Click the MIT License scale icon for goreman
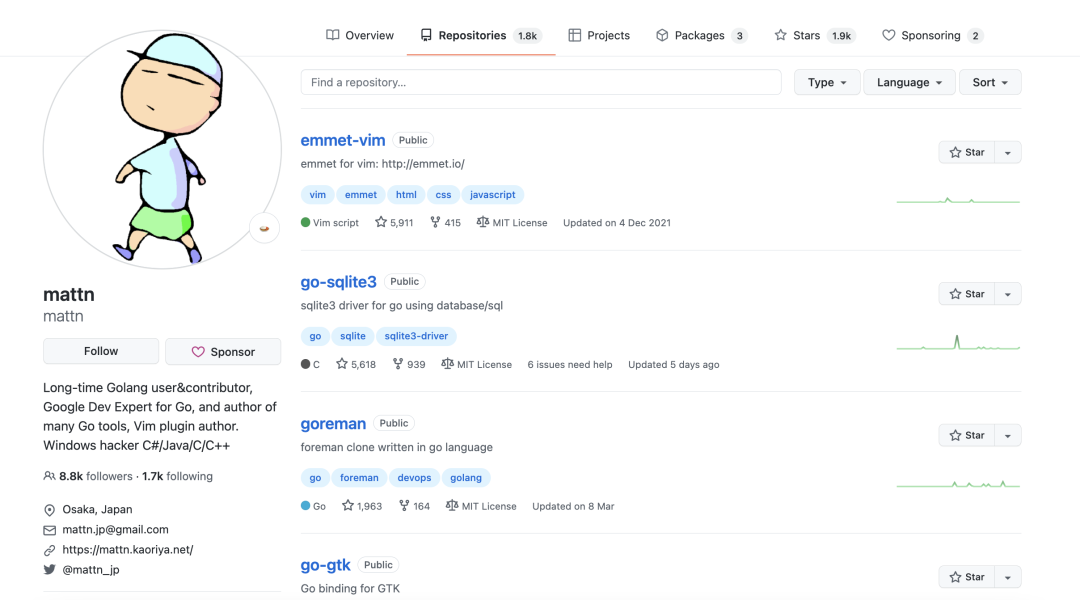Screen dimensions: 1080x600 [x=452, y=506]
